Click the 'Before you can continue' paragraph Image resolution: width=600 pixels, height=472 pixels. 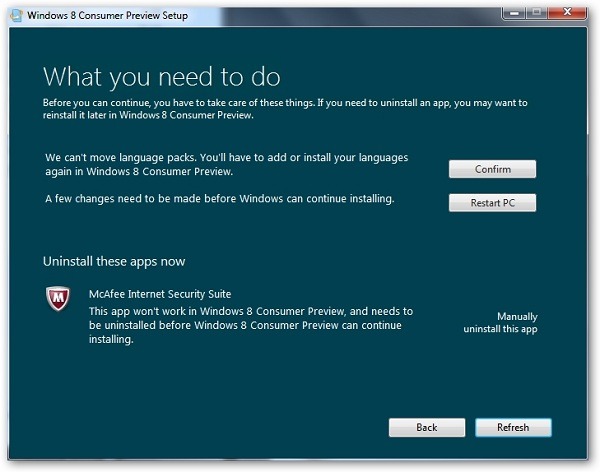click(x=285, y=109)
